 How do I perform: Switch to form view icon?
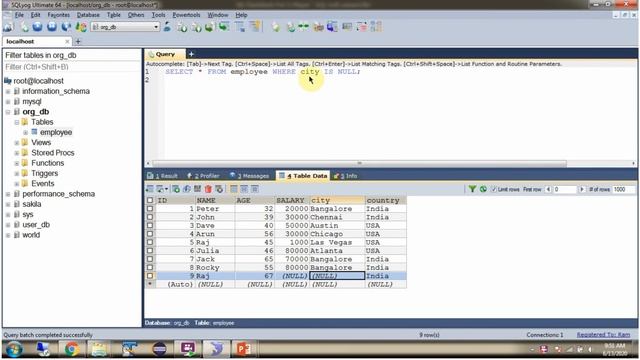pos(244,189)
